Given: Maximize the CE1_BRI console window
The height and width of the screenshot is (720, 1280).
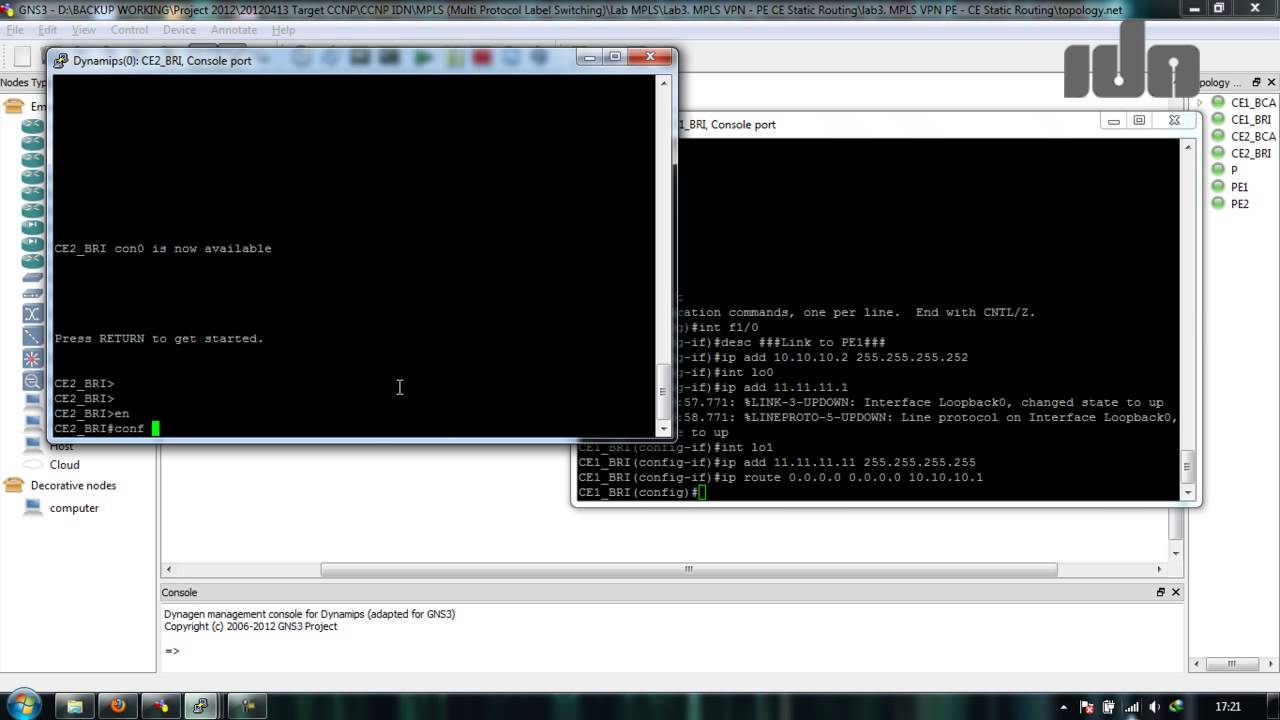Looking at the screenshot, I should click(1139, 121).
